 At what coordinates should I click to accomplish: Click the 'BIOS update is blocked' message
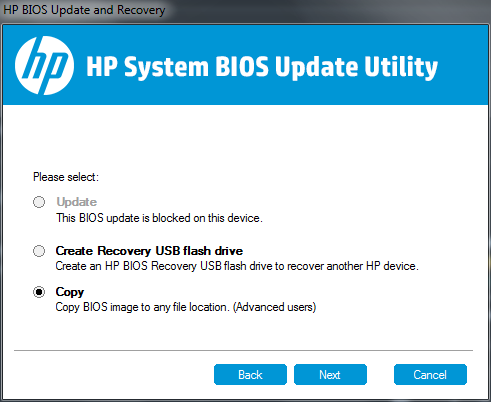pyautogui.click(x=159, y=218)
